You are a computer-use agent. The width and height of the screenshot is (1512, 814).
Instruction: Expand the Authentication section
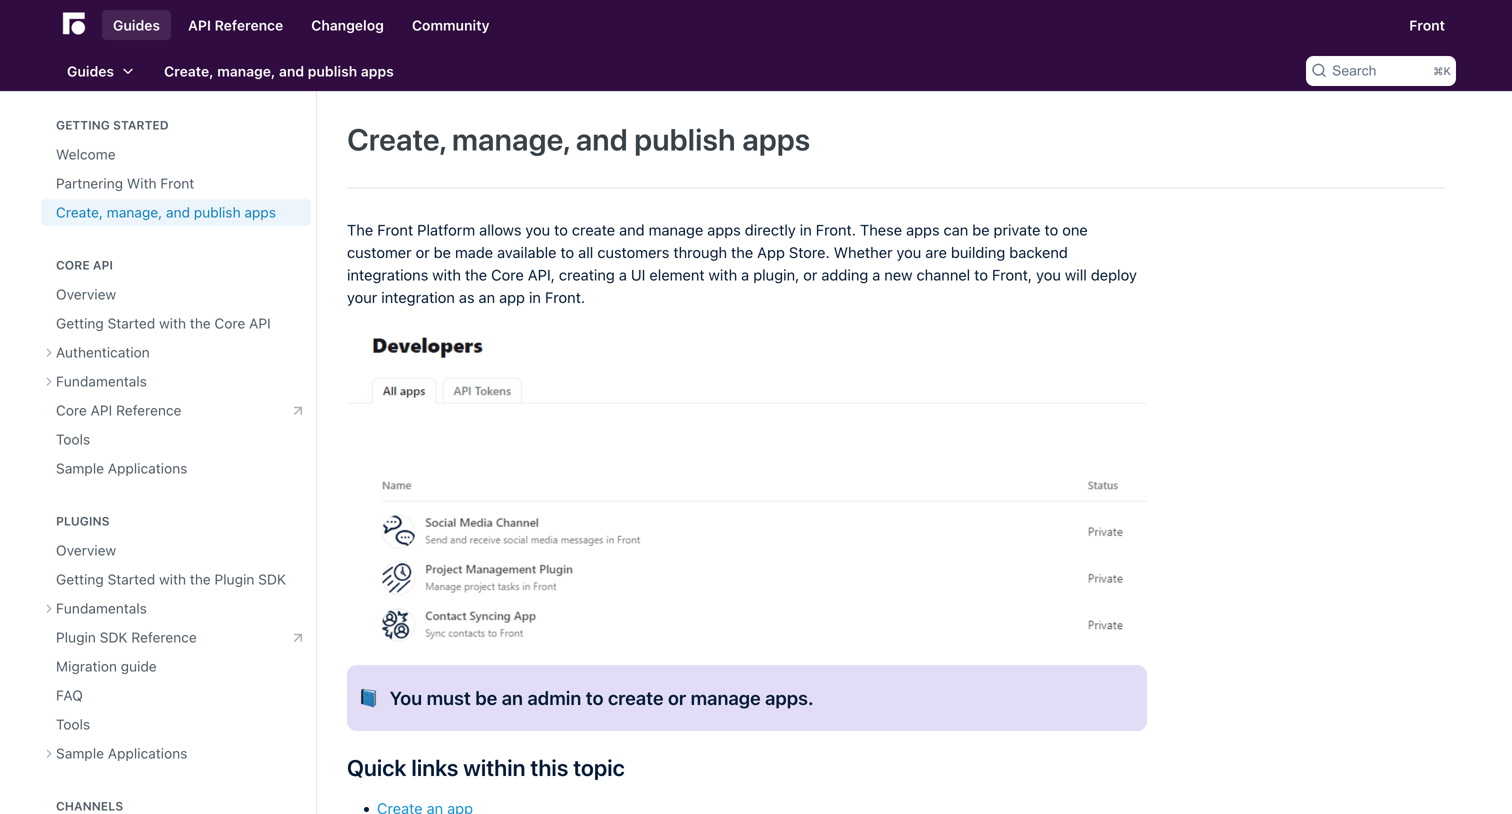pos(48,353)
